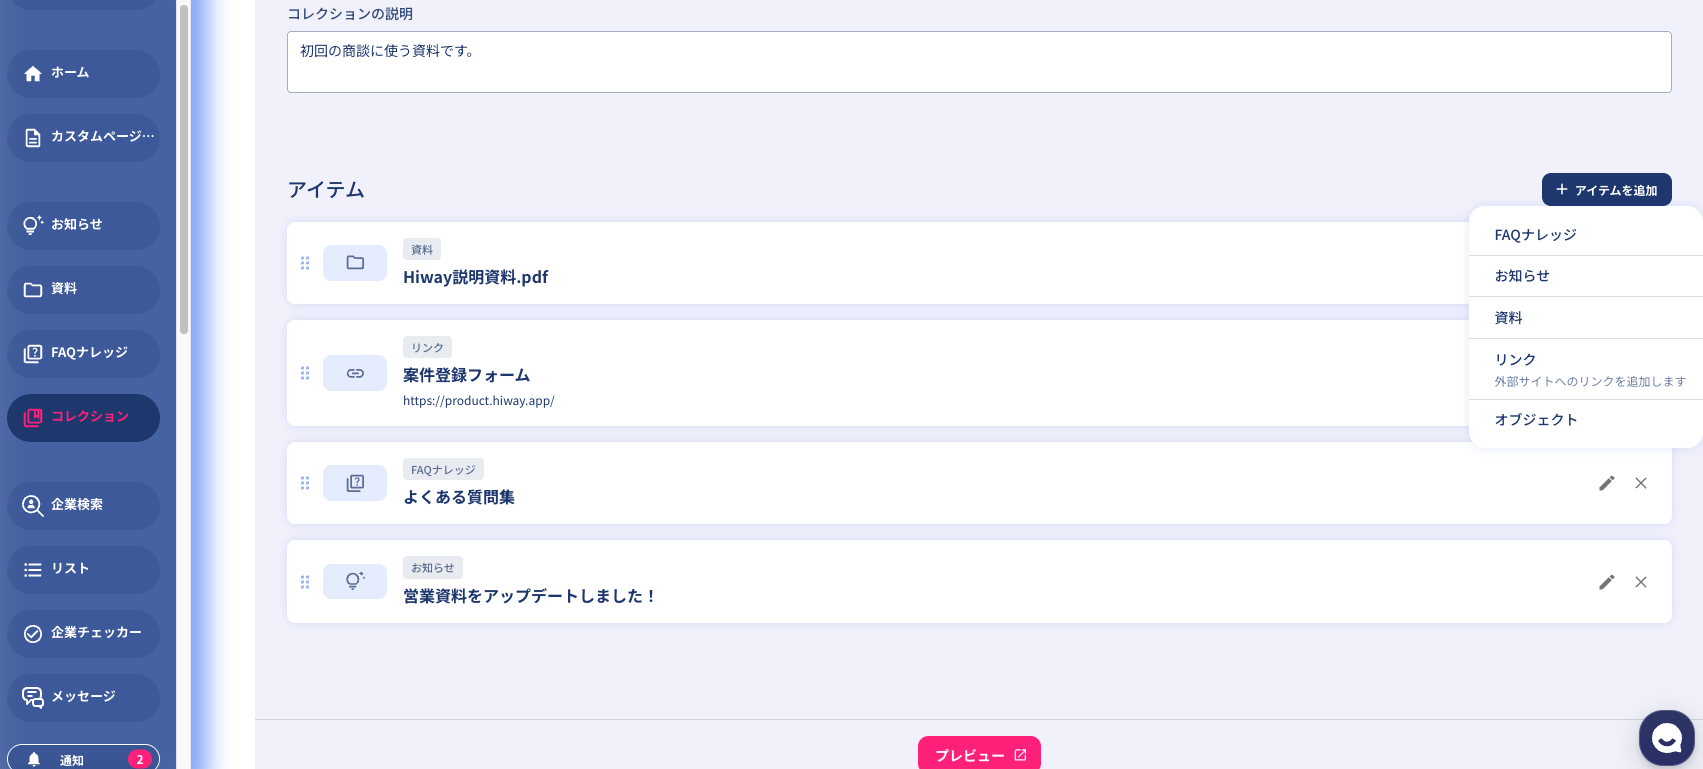This screenshot has height=769, width=1703.
Task: Click the コレクションの説明 text field
Action: [978, 62]
